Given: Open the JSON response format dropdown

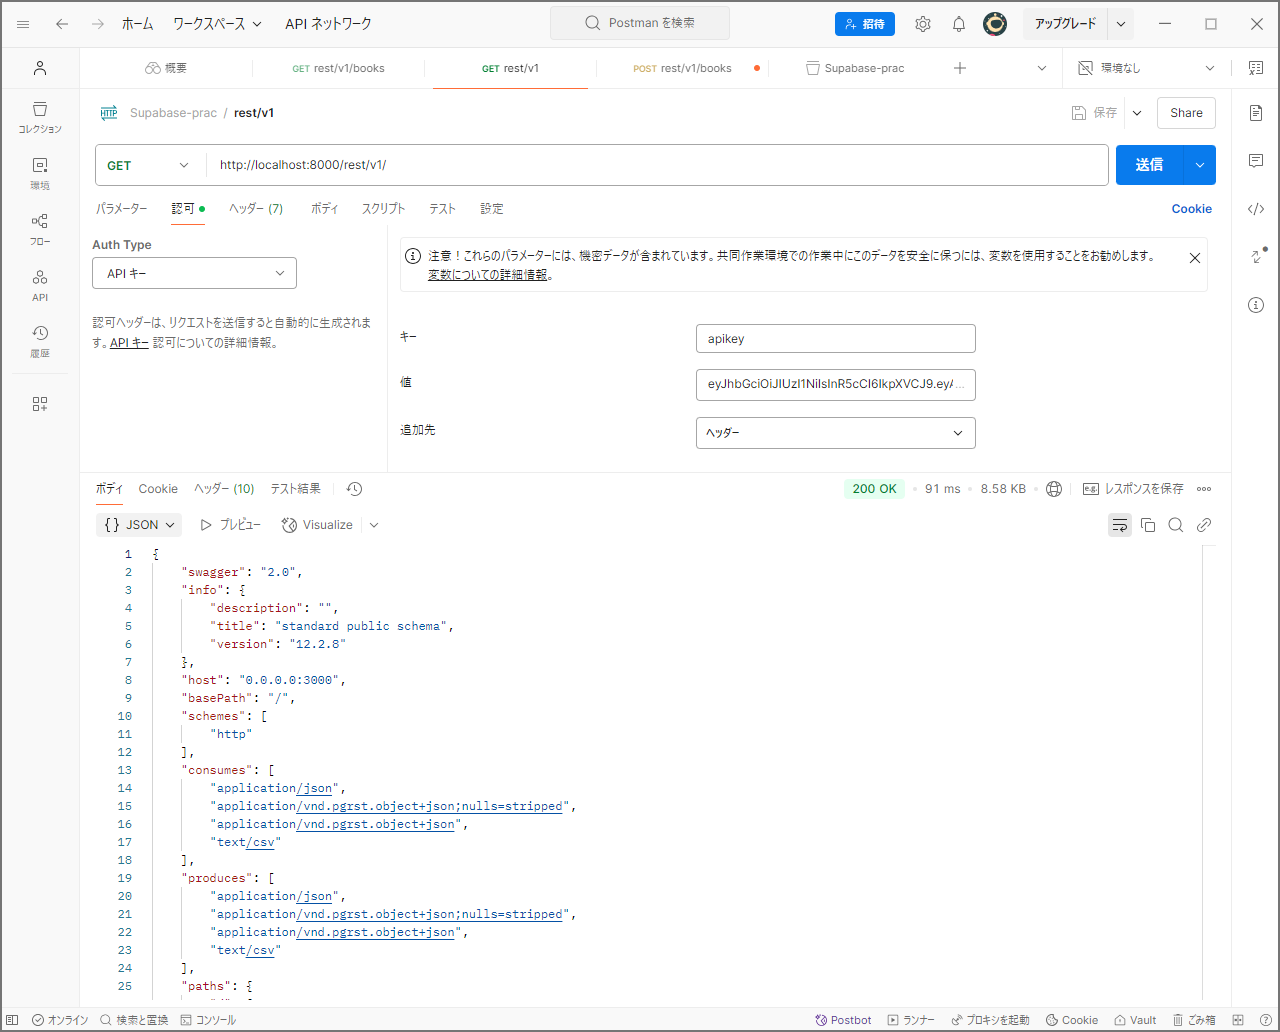Looking at the screenshot, I should point(138,524).
